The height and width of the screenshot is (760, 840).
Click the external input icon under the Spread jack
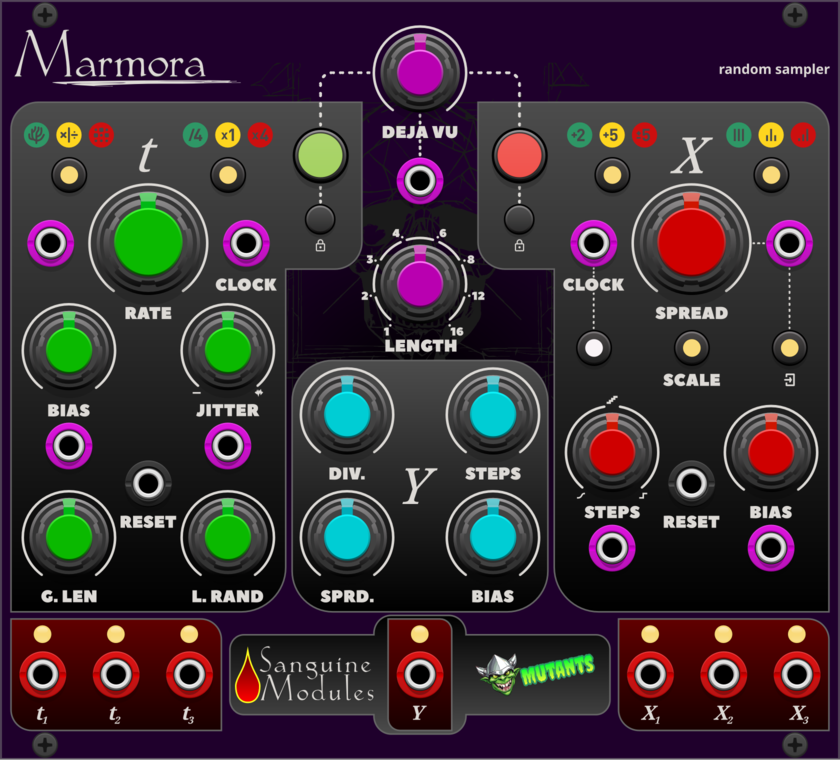(x=789, y=380)
